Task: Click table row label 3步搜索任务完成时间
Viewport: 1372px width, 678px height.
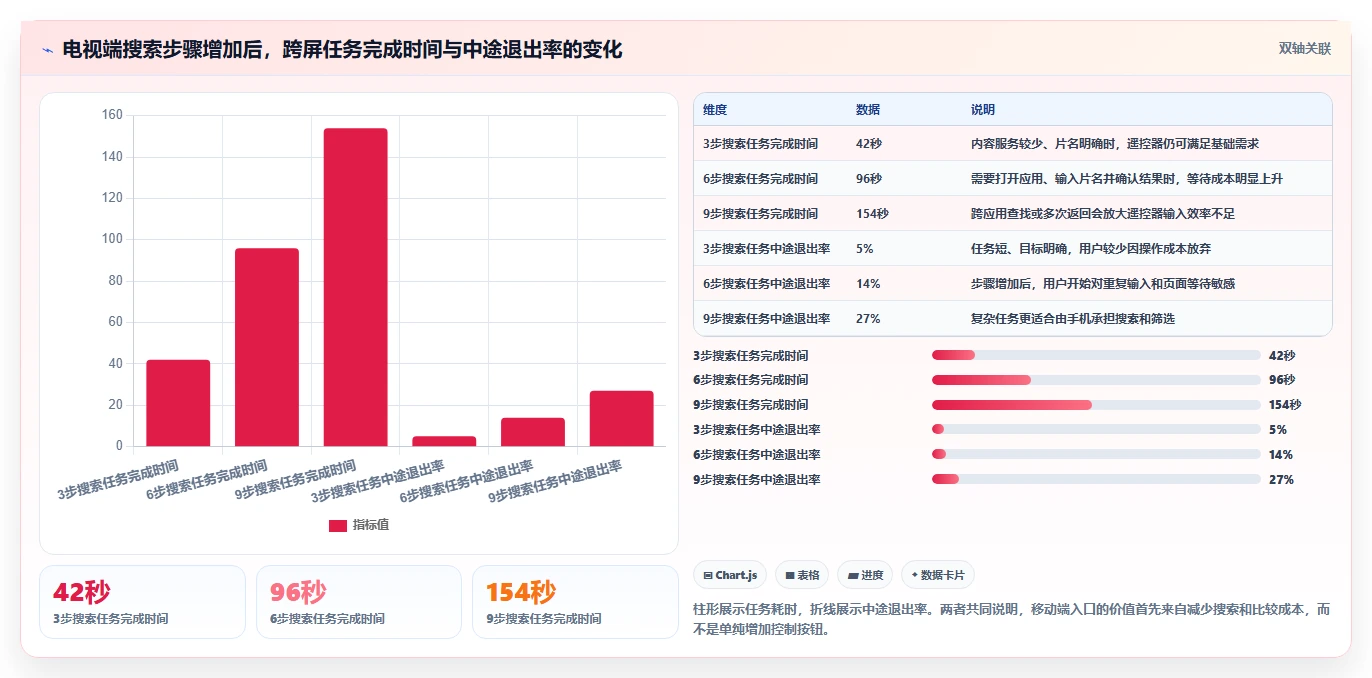Action: click(760, 144)
